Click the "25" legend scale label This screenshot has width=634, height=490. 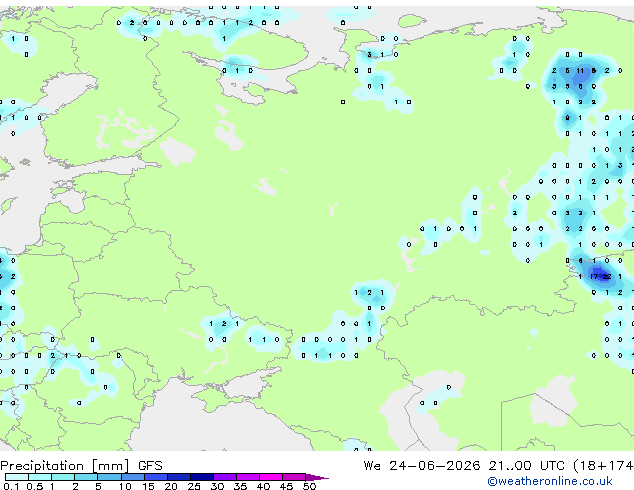[194, 486]
